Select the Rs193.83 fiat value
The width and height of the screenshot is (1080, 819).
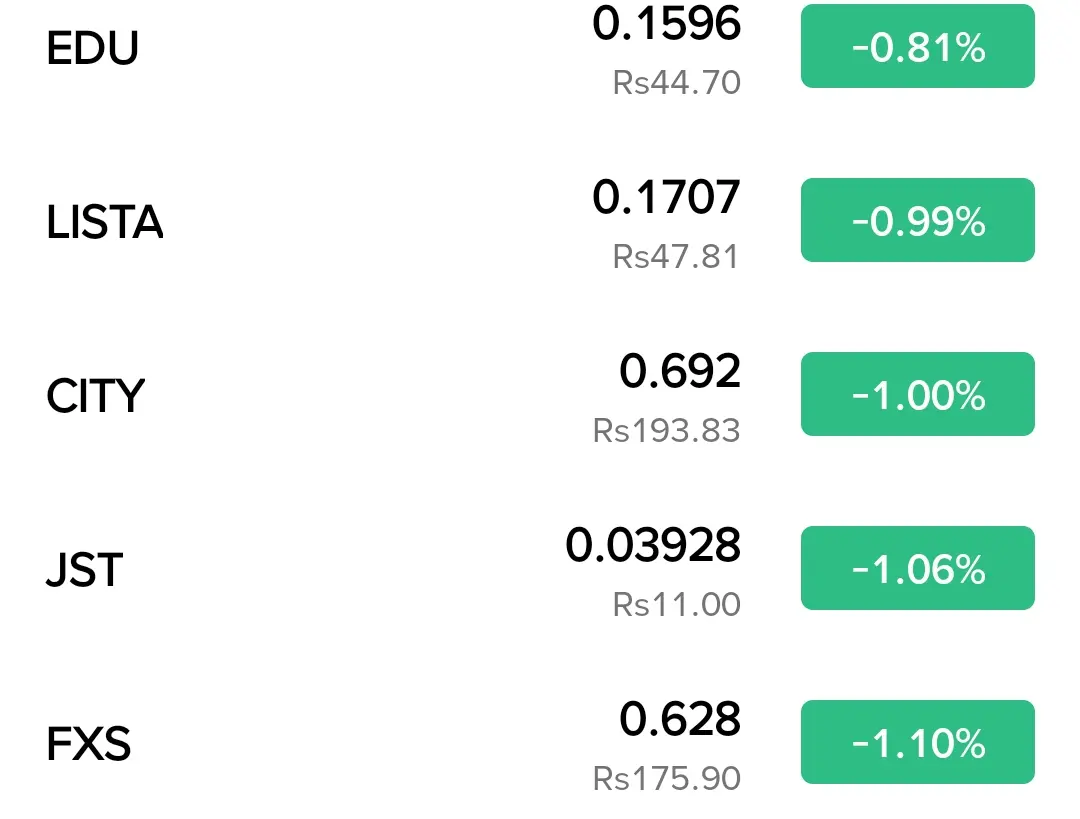[667, 431]
